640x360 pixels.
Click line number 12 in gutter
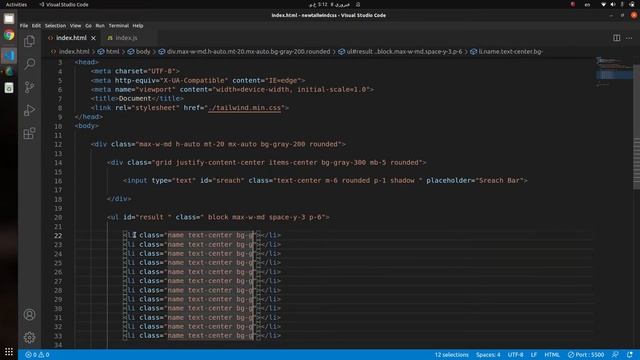(x=58, y=144)
